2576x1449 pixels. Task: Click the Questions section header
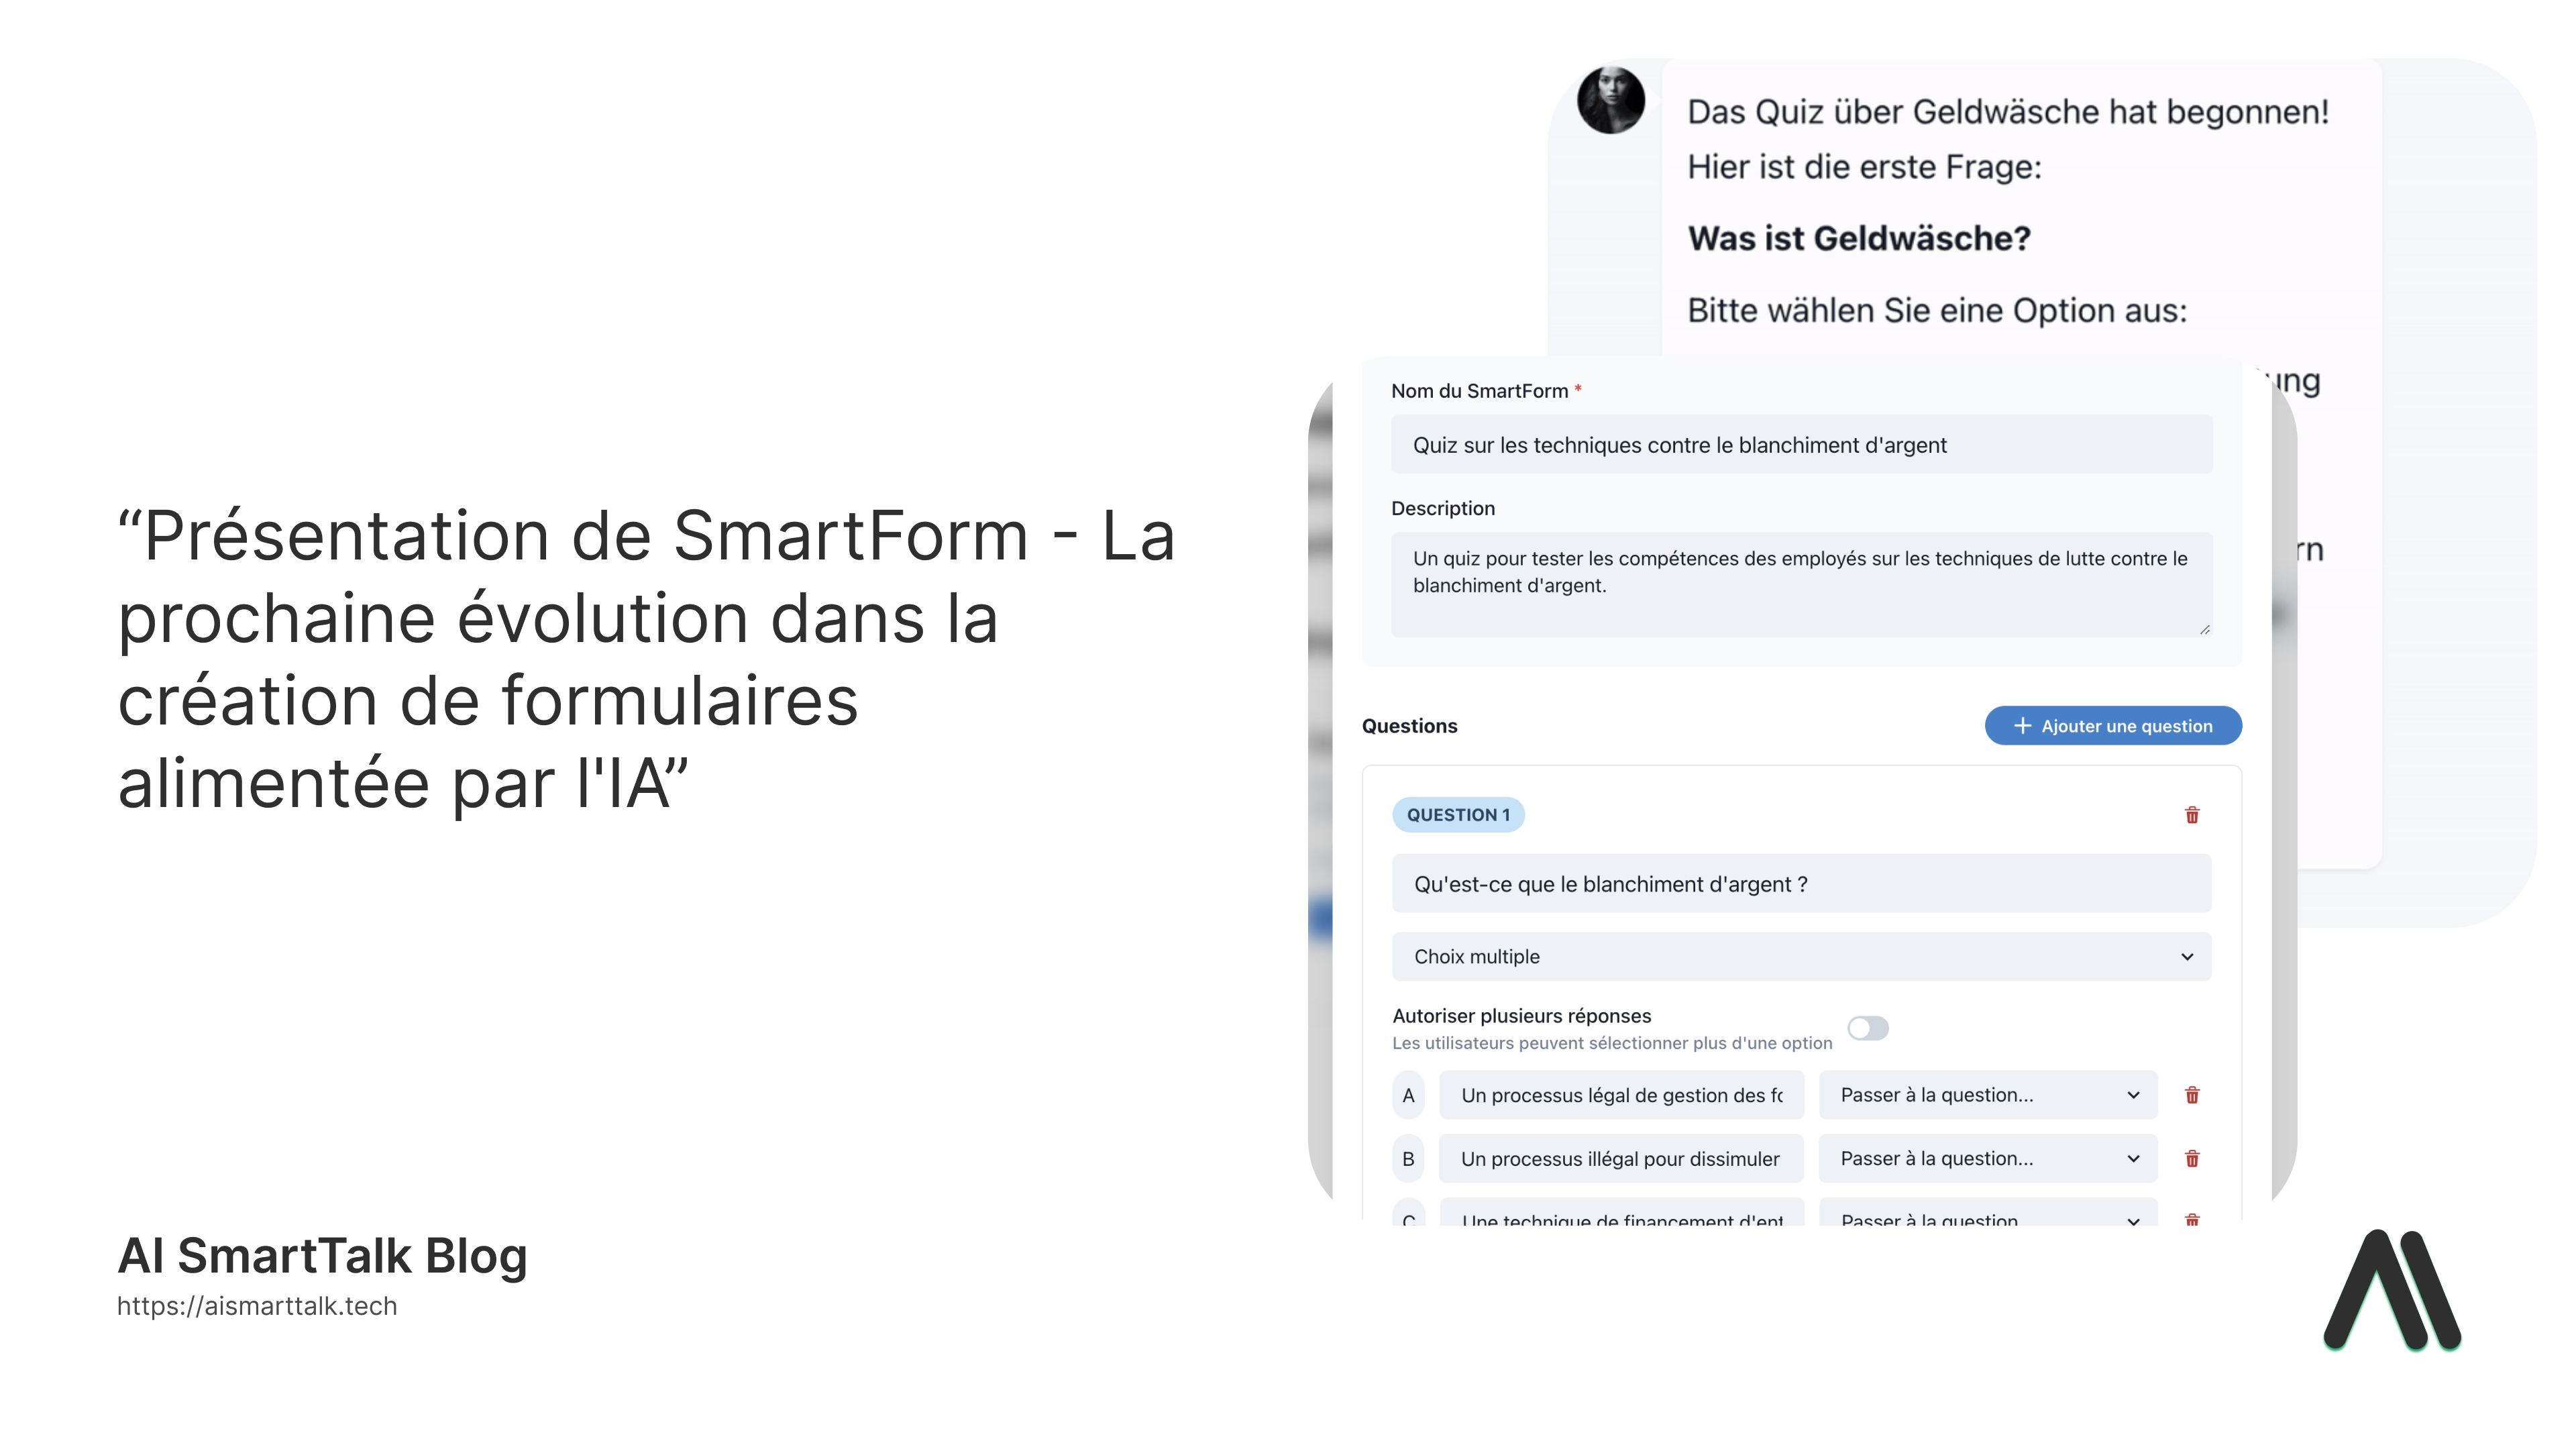[x=1410, y=726]
